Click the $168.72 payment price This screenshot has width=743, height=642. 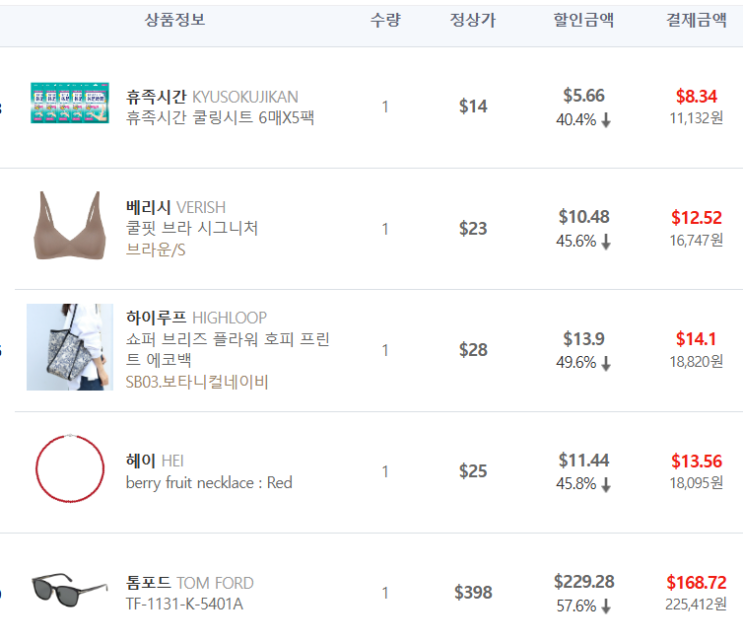[x=696, y=582]
